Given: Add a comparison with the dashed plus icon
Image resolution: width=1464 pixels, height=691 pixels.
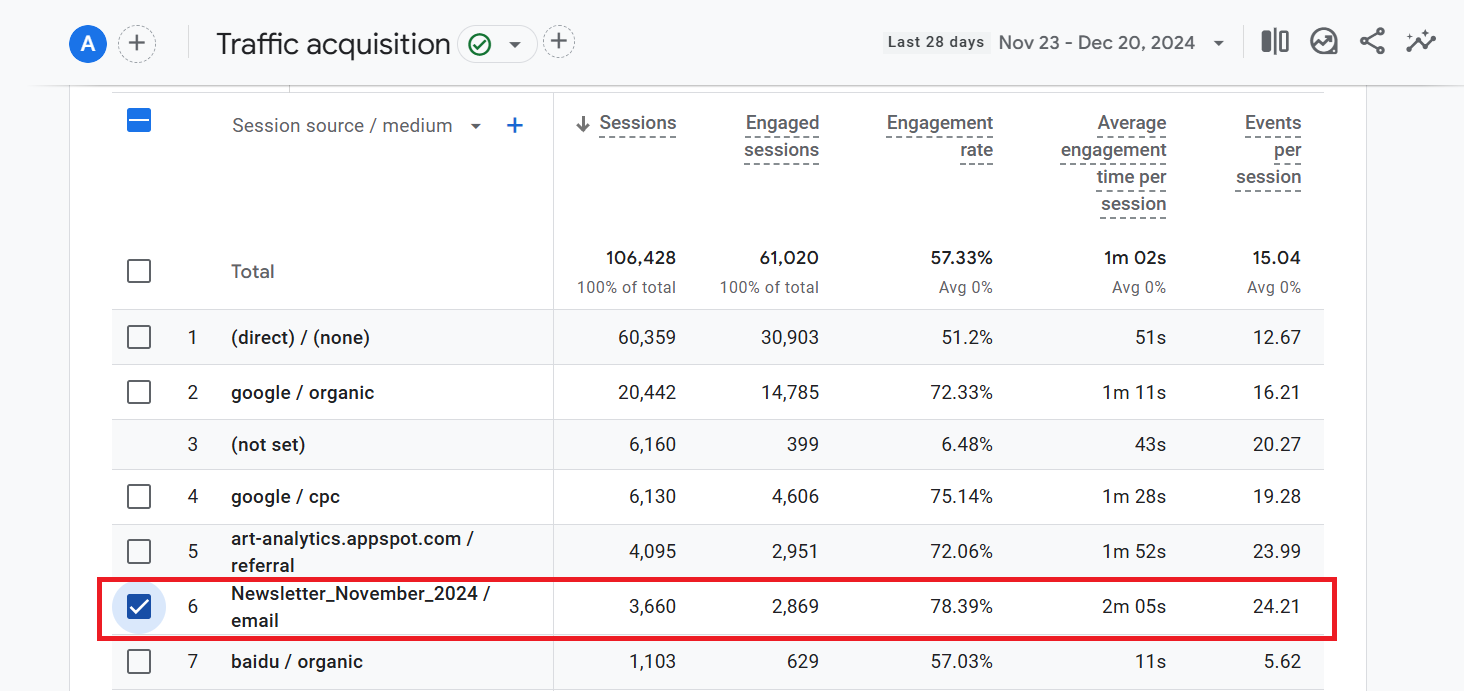Looking at the screenshot, I should click(137, 43).
